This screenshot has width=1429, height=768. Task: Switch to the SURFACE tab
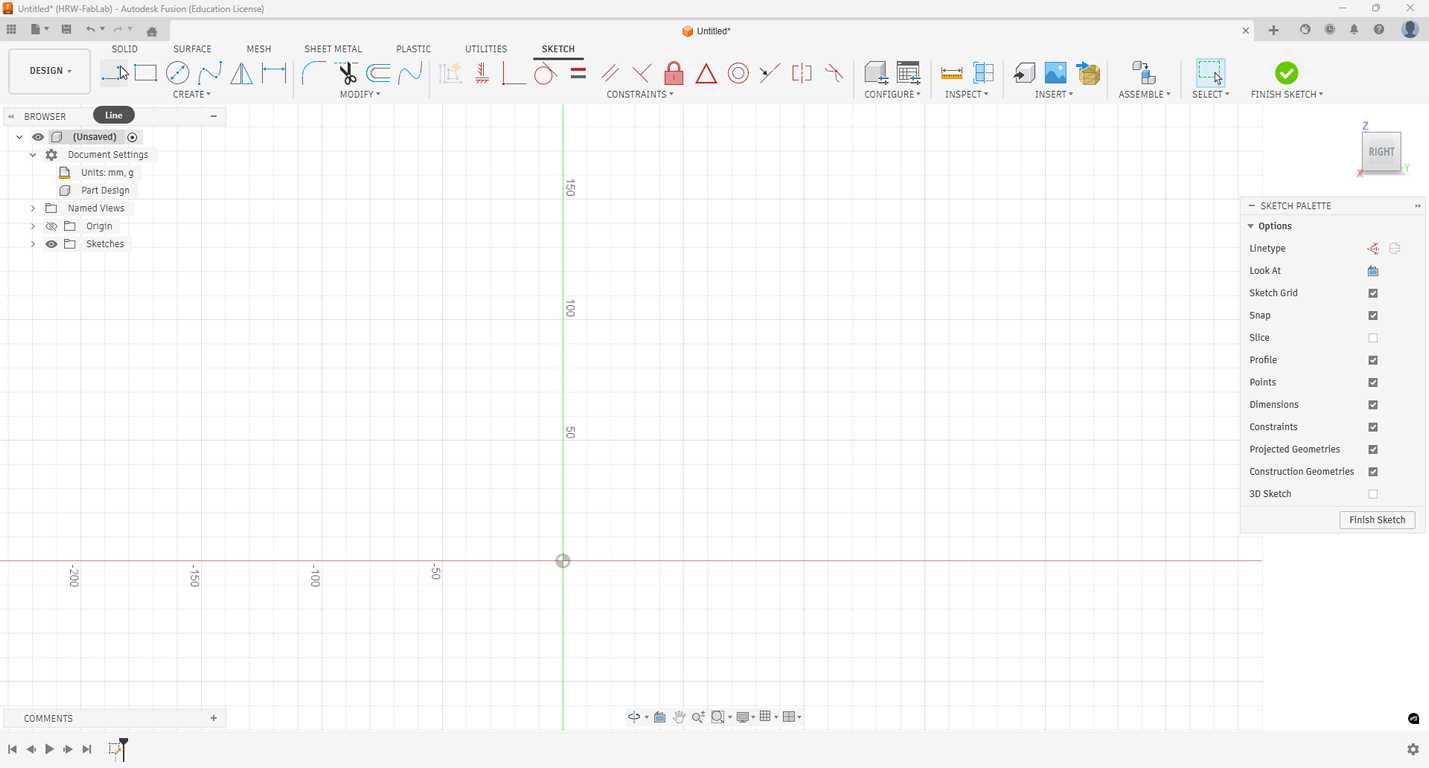192,49
